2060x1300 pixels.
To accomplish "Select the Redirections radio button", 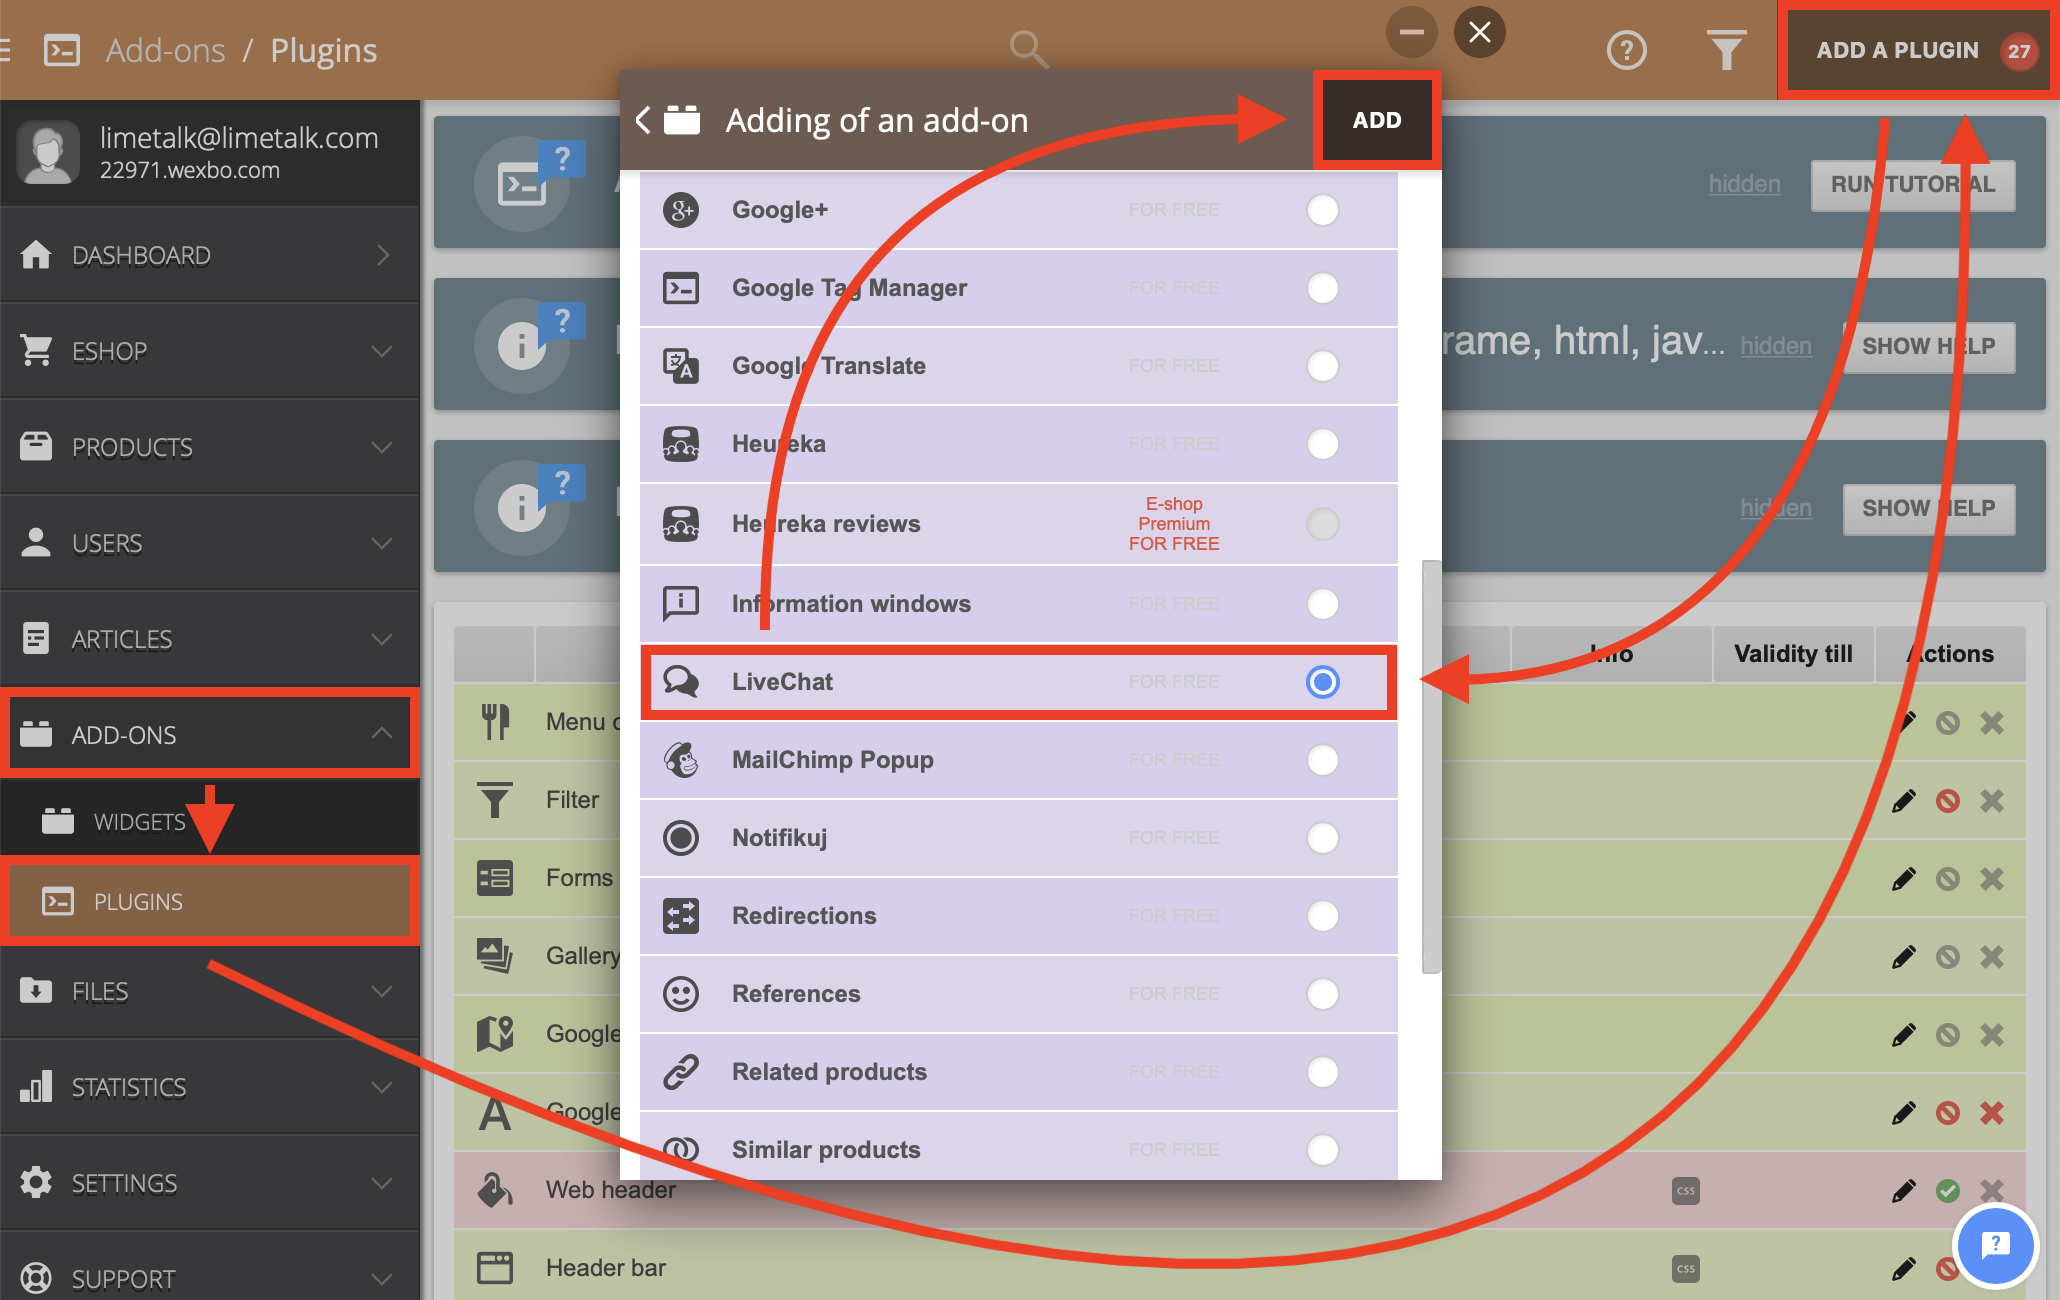I will click(1323, 916).
